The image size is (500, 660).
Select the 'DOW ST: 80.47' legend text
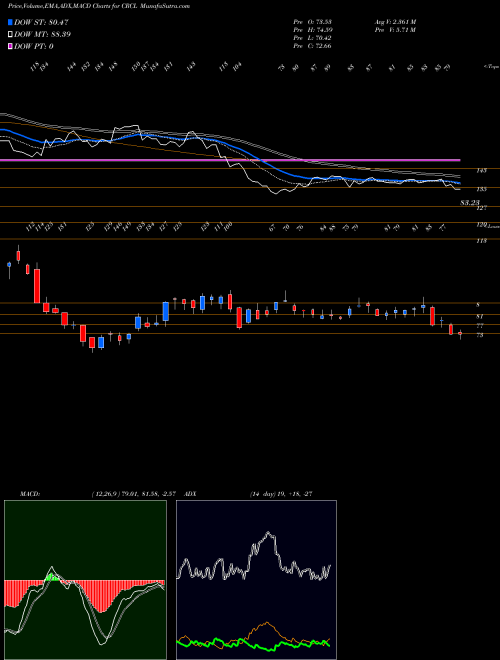[42, 22]
